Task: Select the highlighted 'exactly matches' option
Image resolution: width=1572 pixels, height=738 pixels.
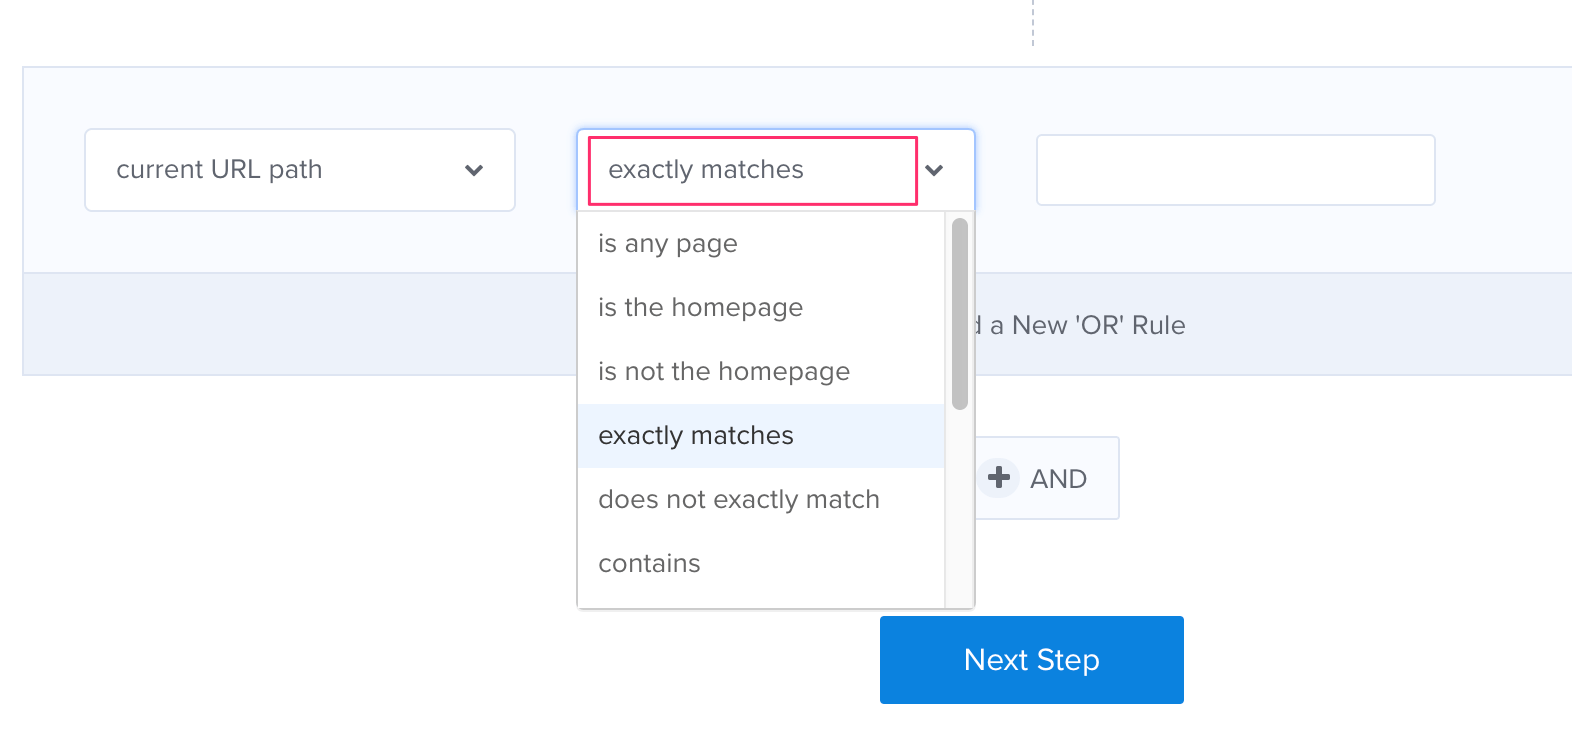Action: coord(696,435)
